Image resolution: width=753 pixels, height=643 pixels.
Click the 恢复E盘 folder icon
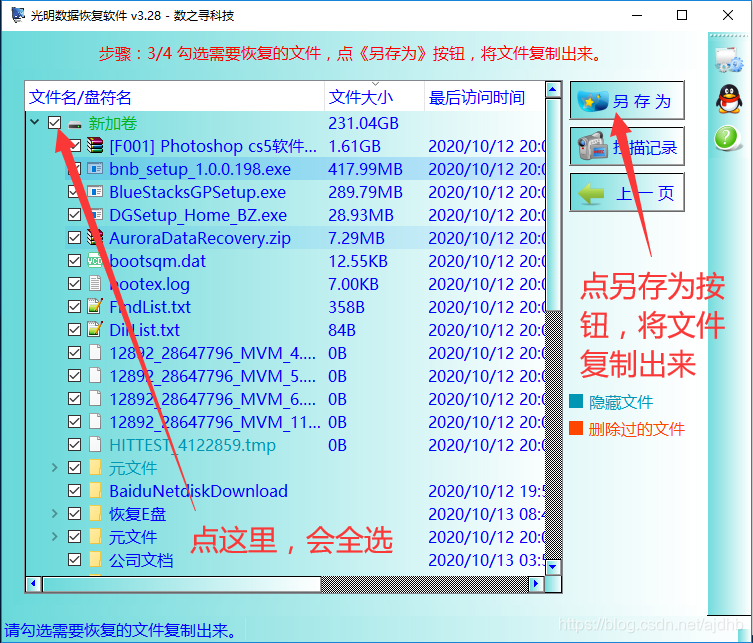95,514
